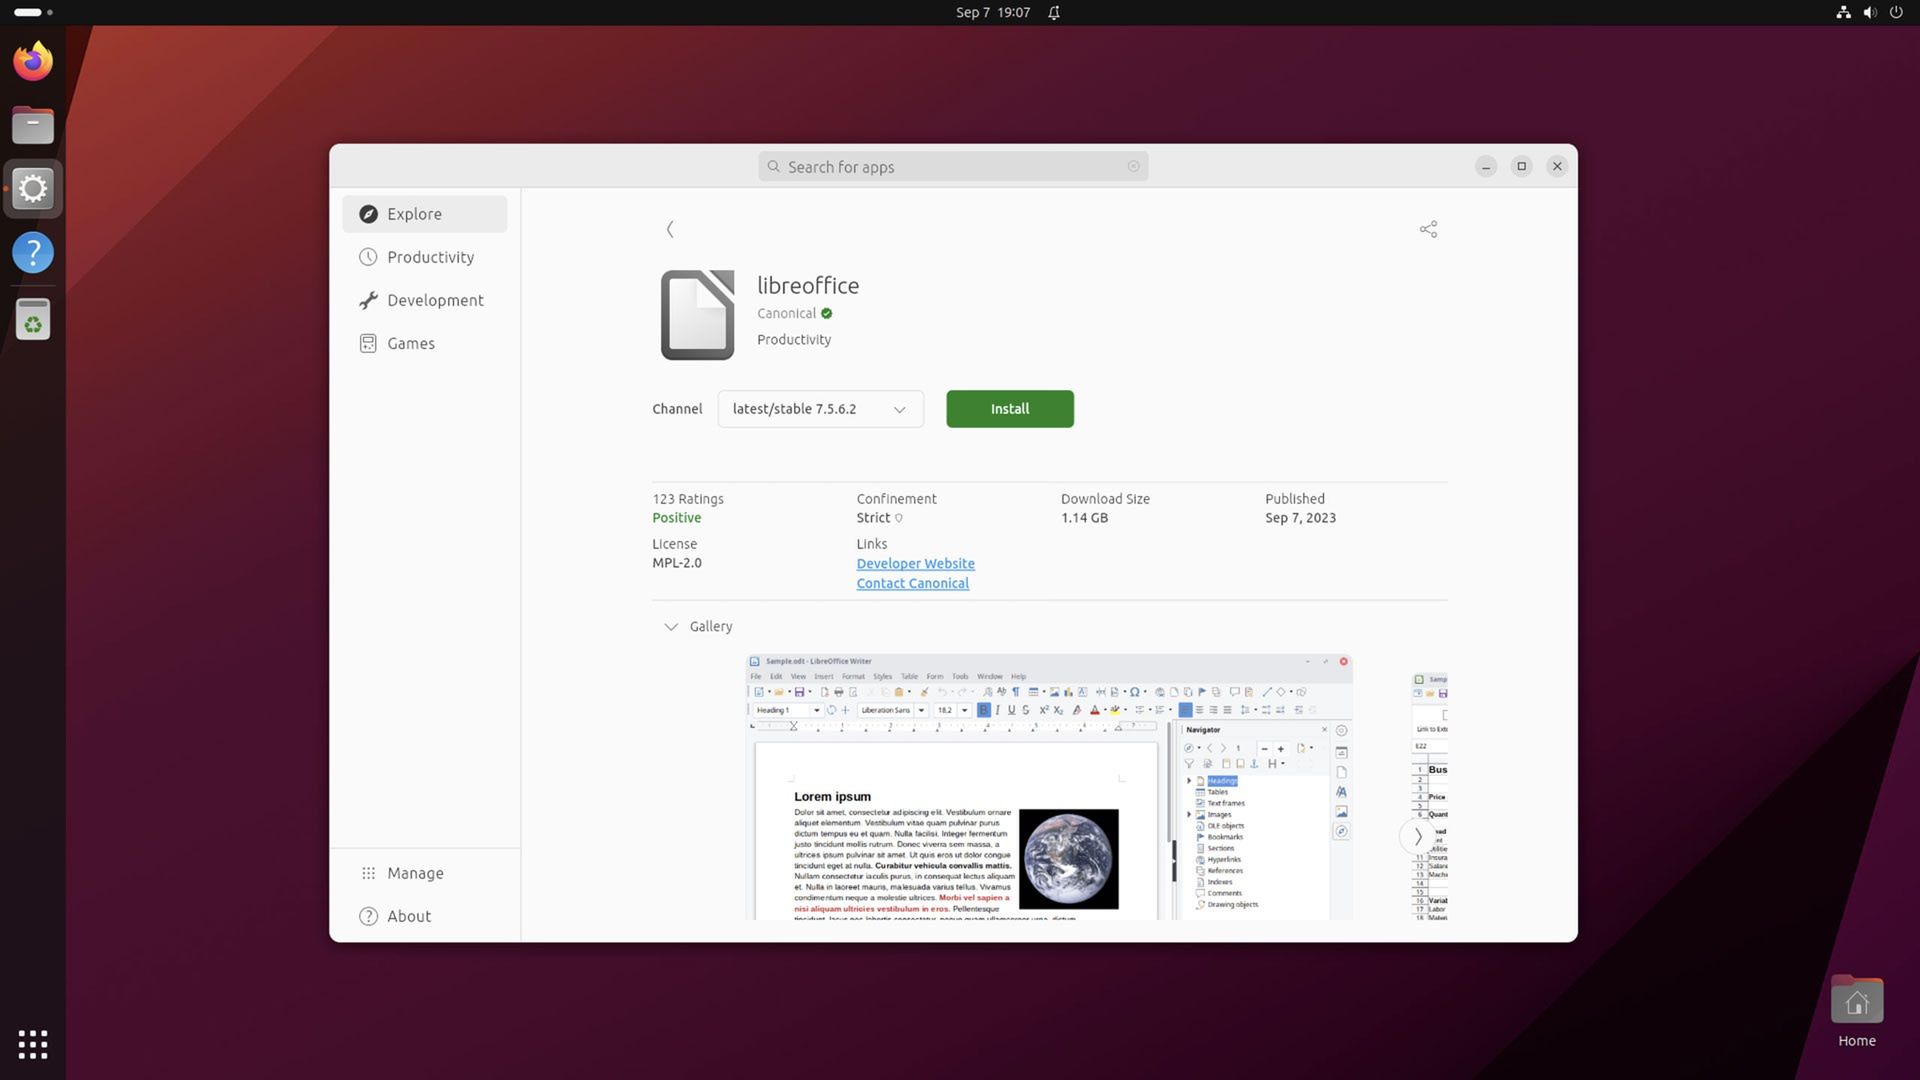Advance gallery with the right arrow
This screenshot has height=1080, width=1920.
click(1417, 836)
